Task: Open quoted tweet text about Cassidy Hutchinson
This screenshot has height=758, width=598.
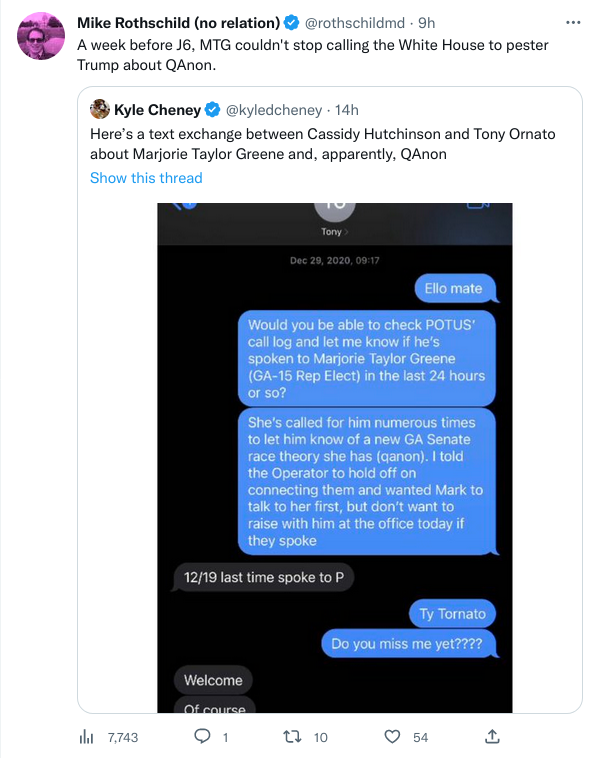Action: [322, 144]
